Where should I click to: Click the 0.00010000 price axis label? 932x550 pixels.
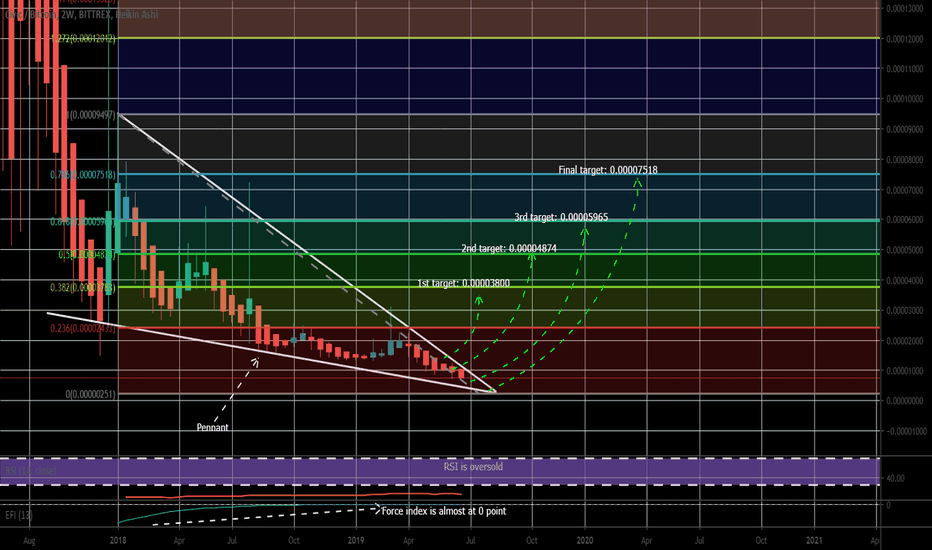[x=905, y=99]
